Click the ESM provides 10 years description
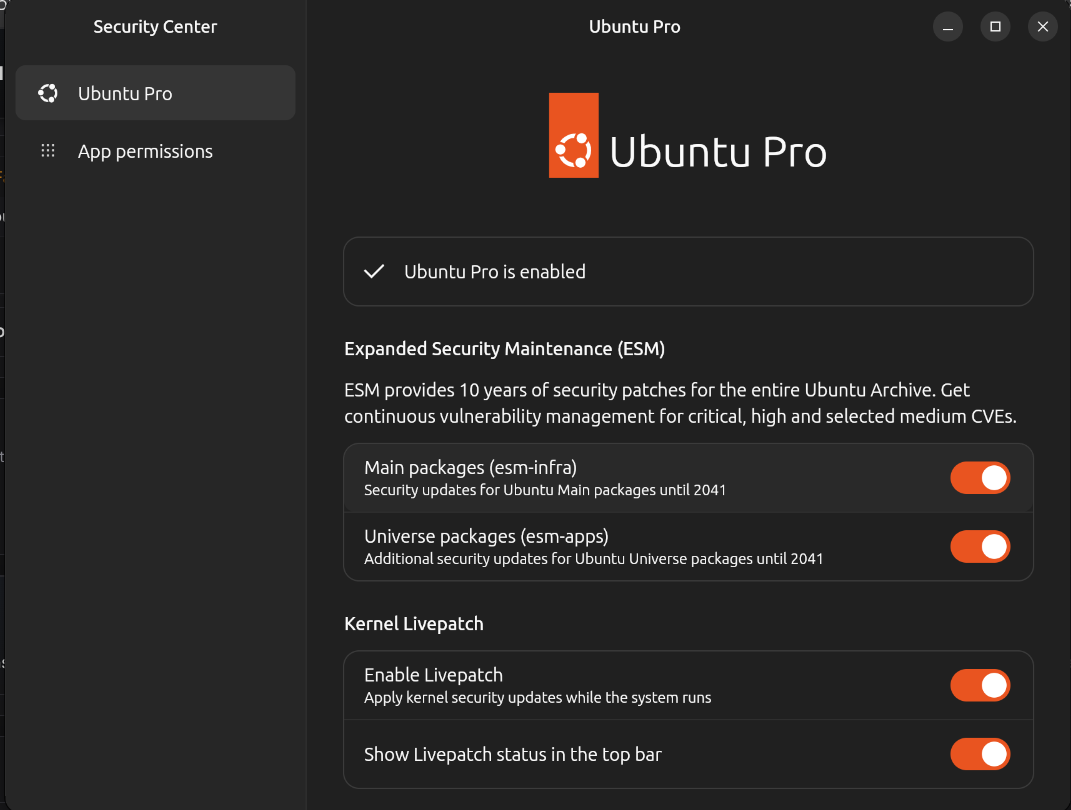This screenshot has height=810, width=1071. click(x=680, y=403)
